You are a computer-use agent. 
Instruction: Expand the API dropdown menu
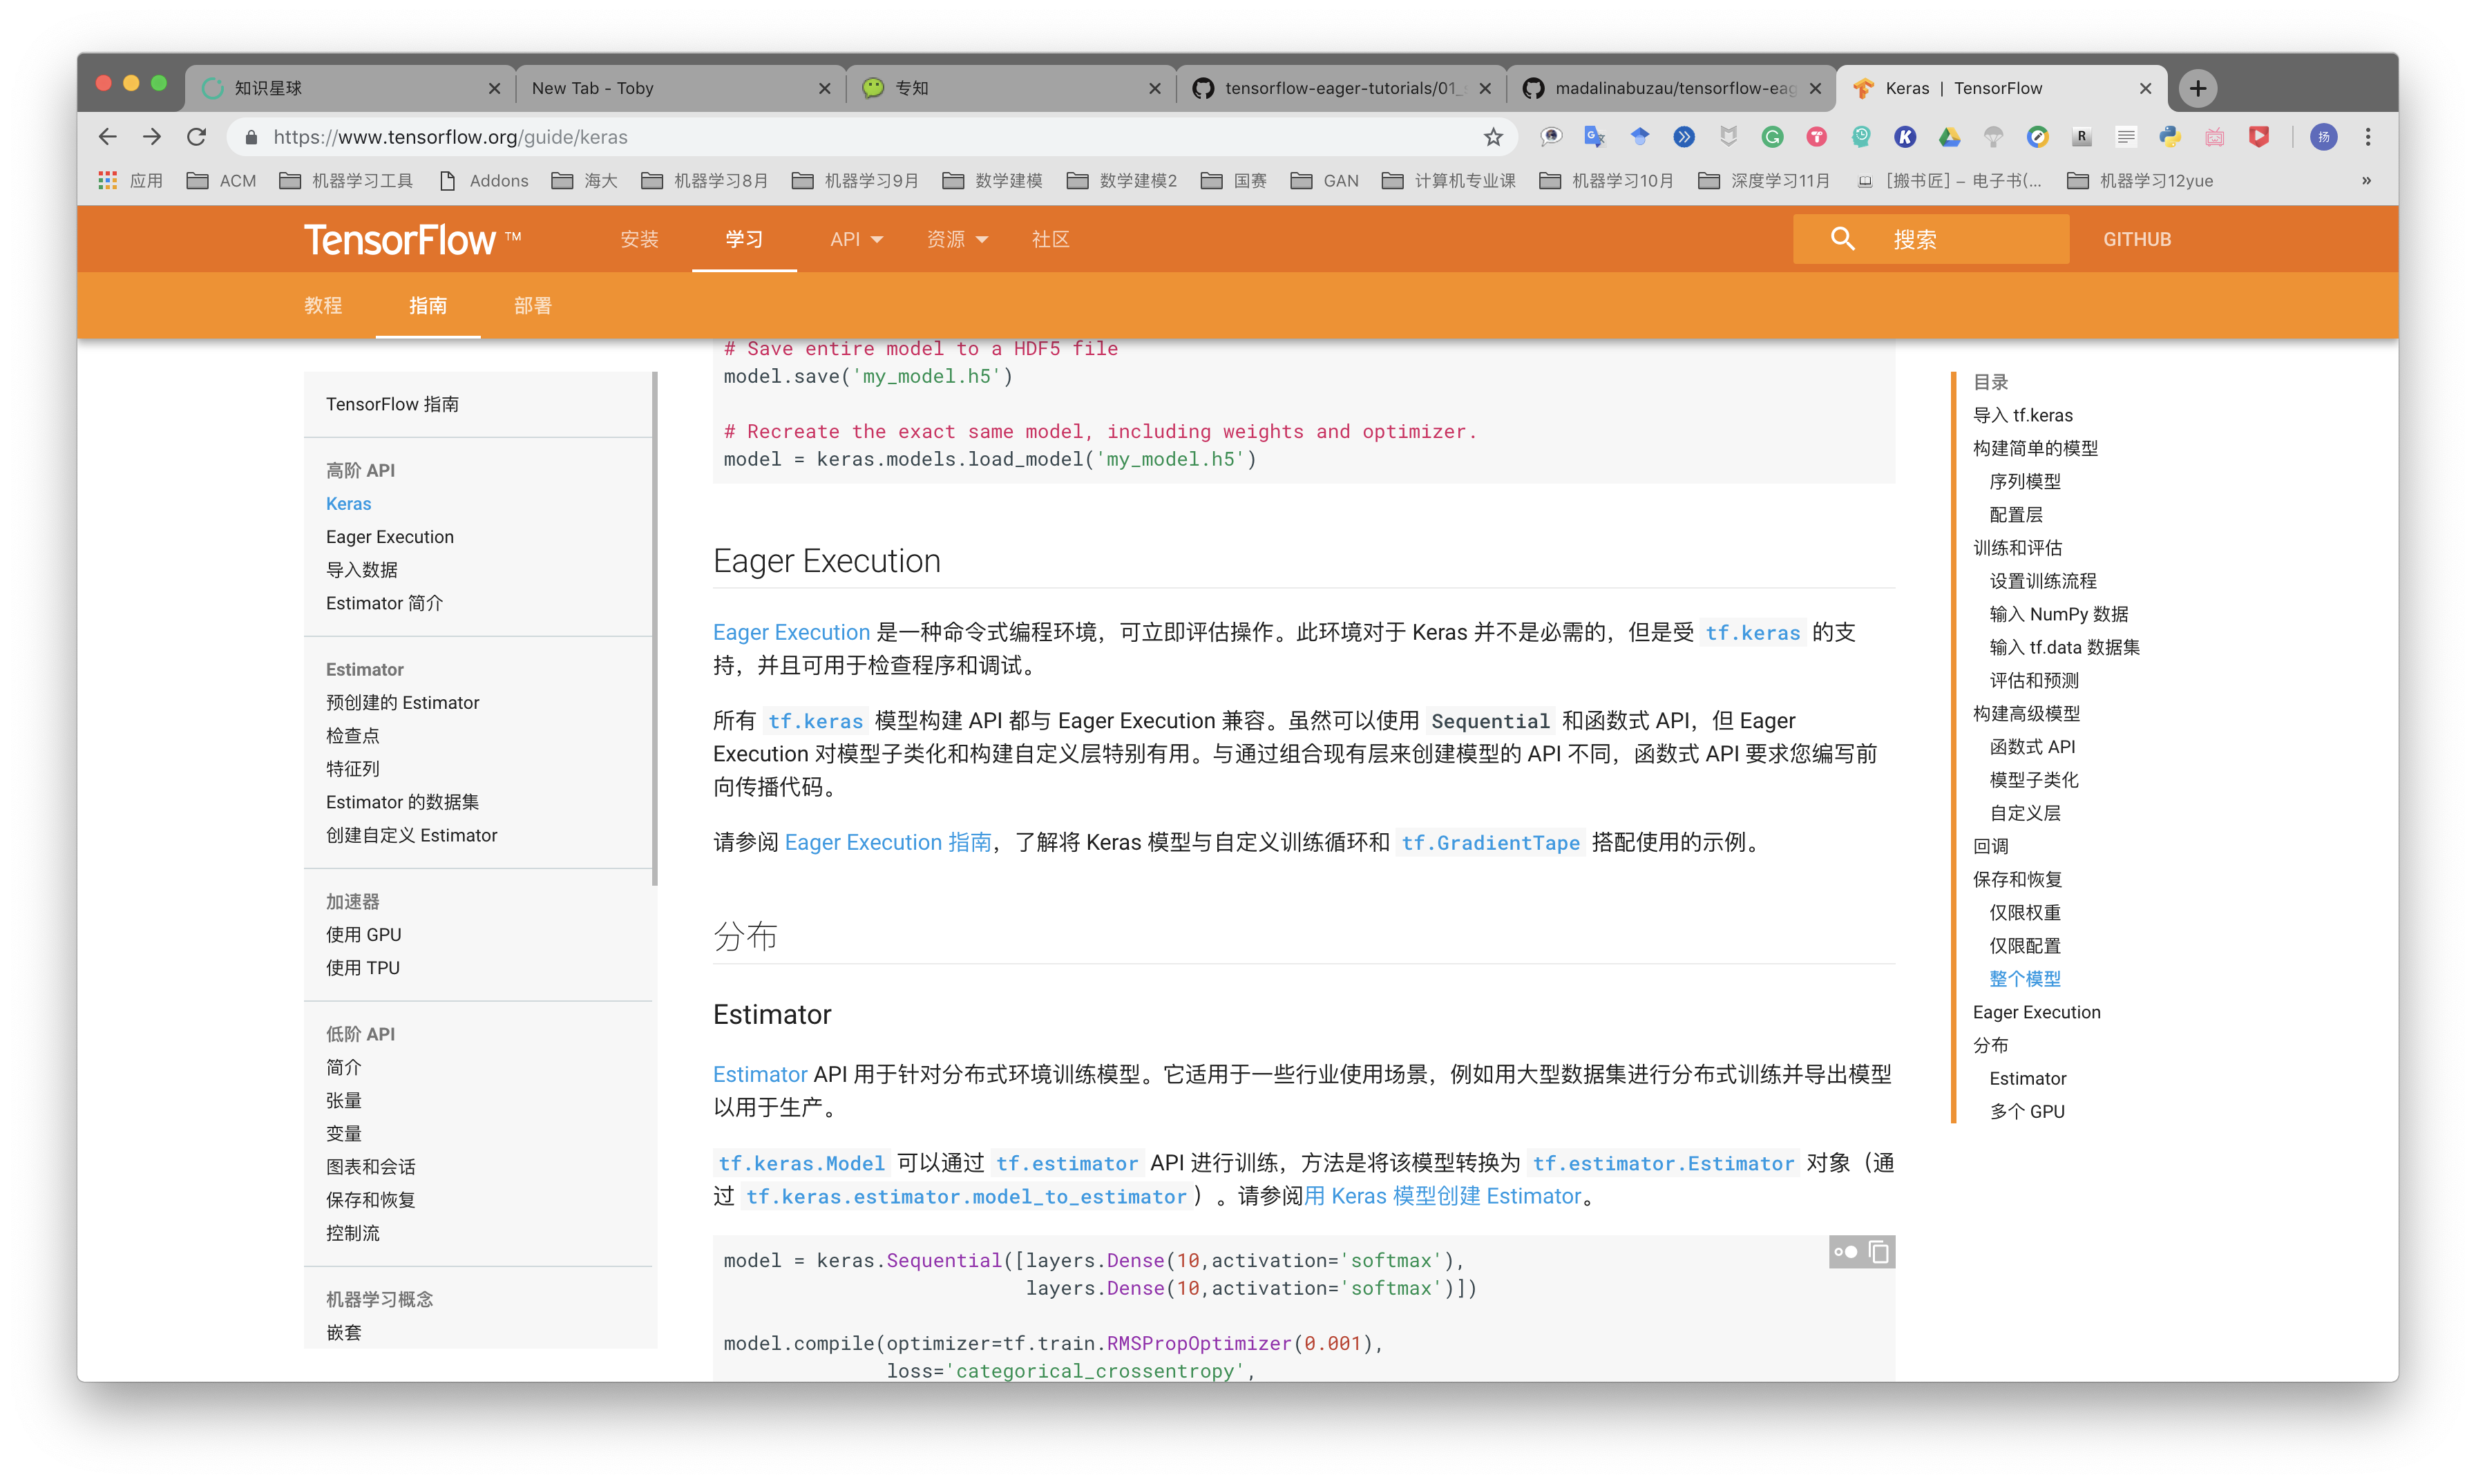click(x=856, y=239)
